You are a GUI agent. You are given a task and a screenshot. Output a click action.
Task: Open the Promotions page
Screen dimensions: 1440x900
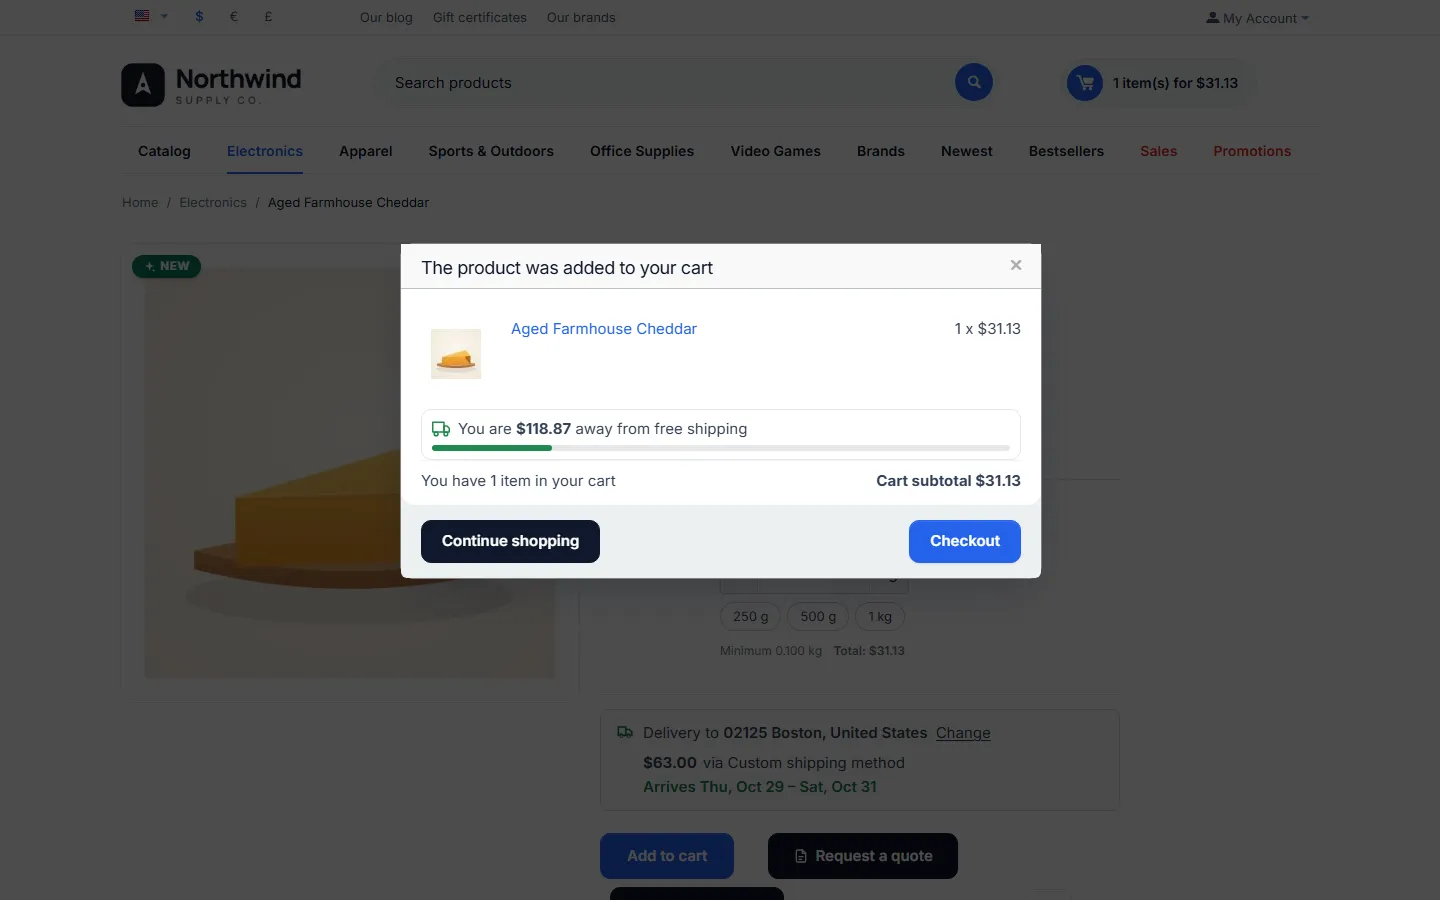(1252, 151)
